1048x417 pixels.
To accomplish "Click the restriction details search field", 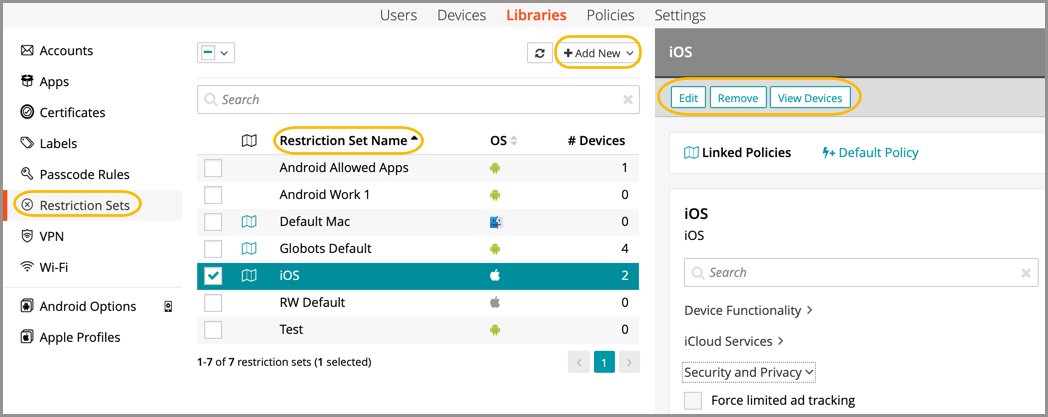I will [x=859, y=272].
